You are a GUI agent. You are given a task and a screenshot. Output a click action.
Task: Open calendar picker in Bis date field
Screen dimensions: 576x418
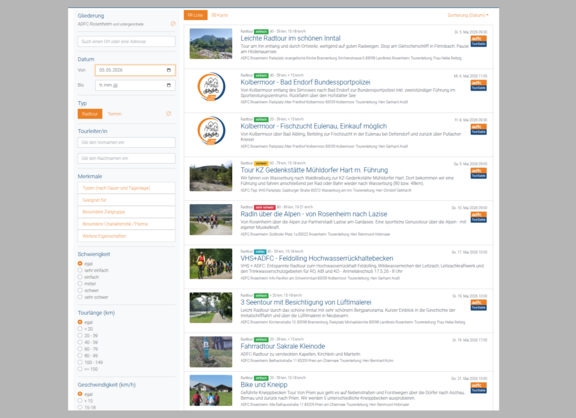[169, 85]
